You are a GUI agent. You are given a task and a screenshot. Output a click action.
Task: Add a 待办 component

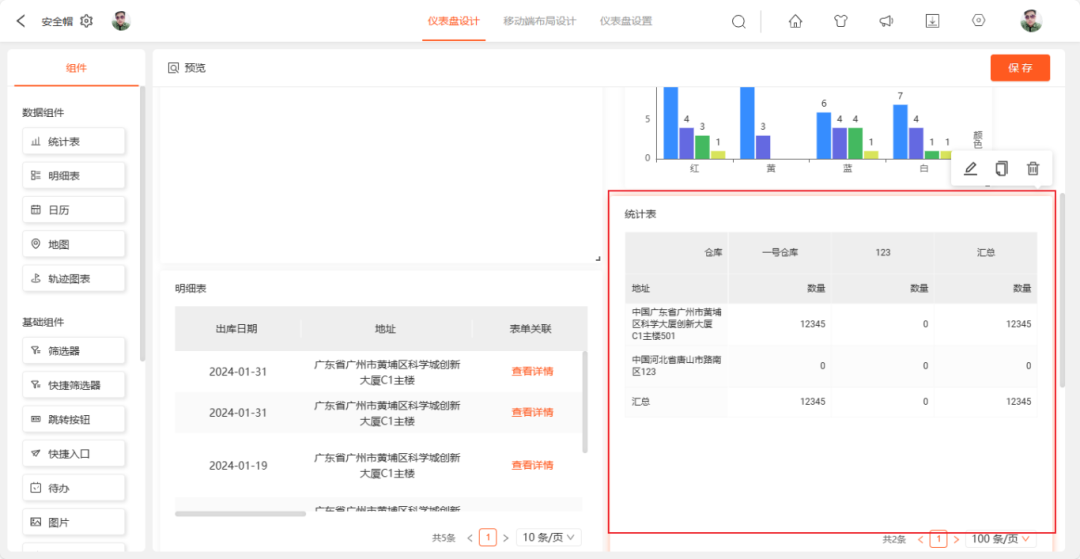74,488
